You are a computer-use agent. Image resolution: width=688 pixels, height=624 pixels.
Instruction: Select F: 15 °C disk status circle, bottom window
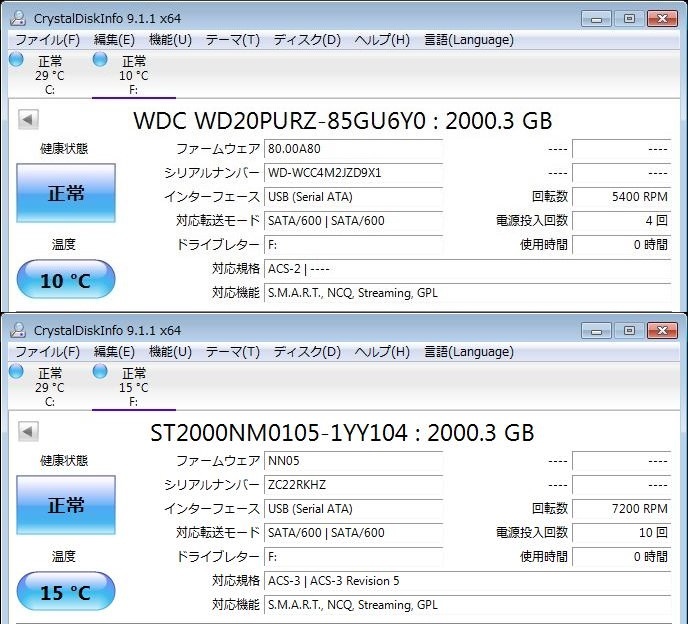[x=100, y=371]
